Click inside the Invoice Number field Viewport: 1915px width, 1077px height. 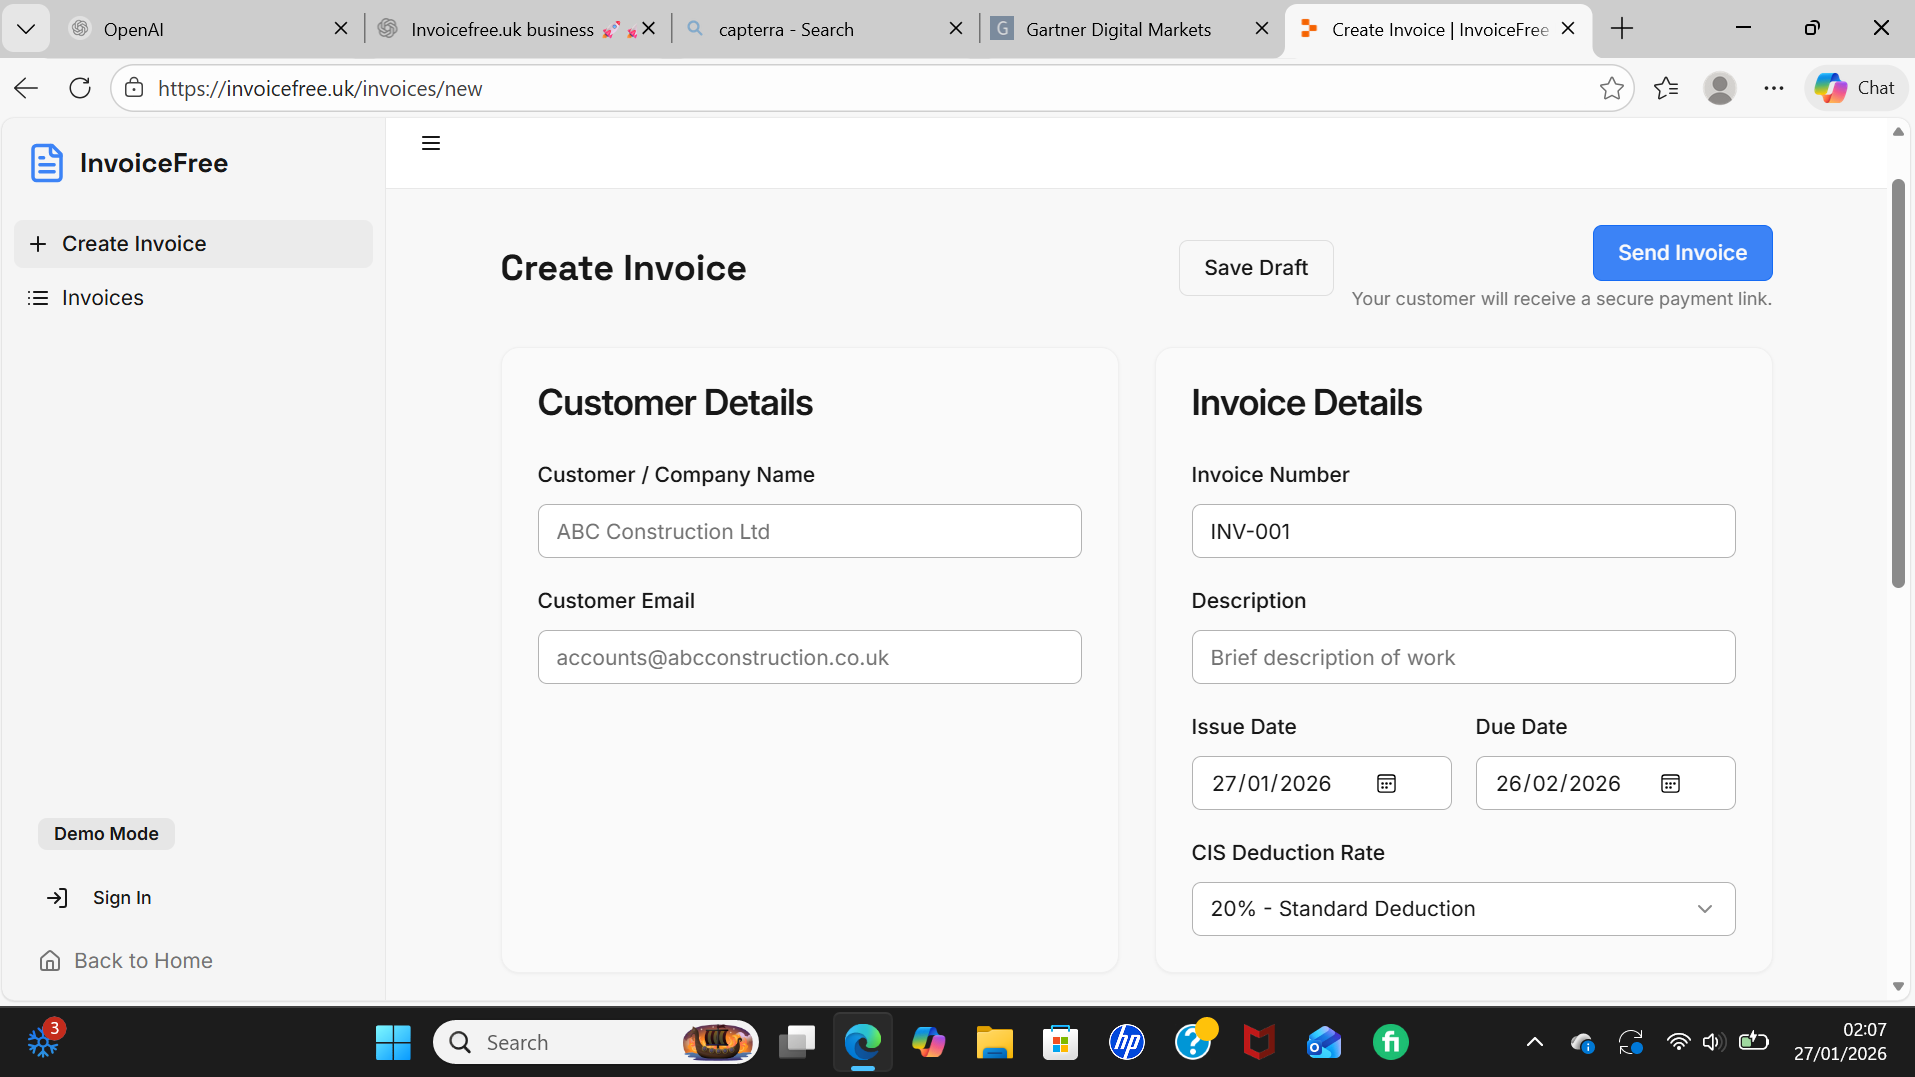[1463, 531]
